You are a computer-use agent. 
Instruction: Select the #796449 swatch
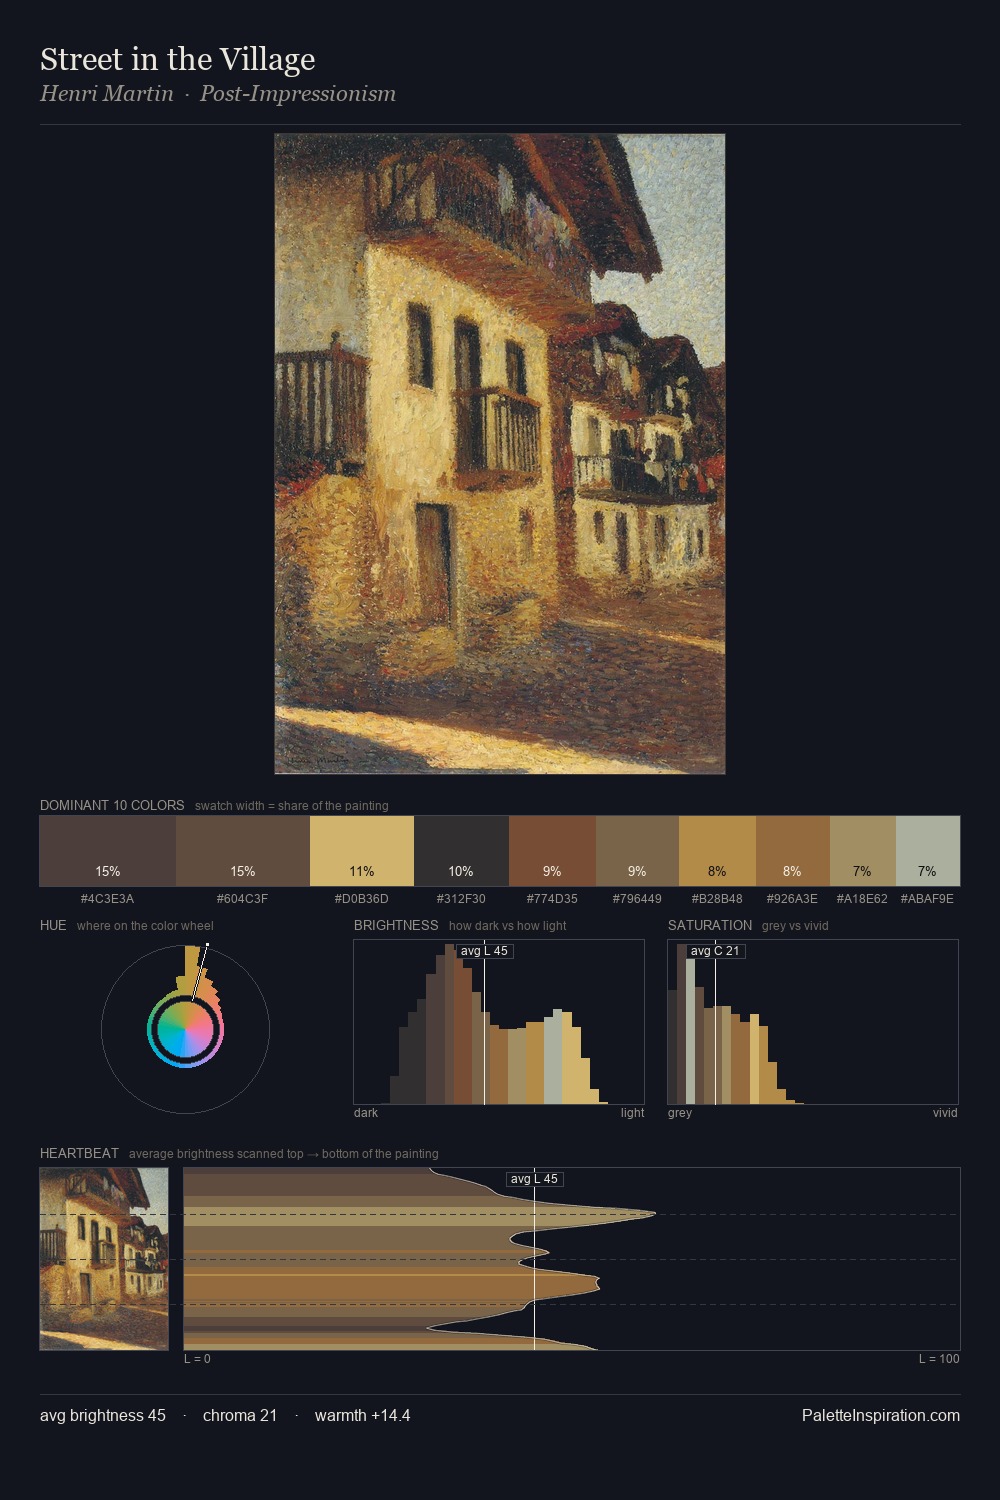(637, 851)
